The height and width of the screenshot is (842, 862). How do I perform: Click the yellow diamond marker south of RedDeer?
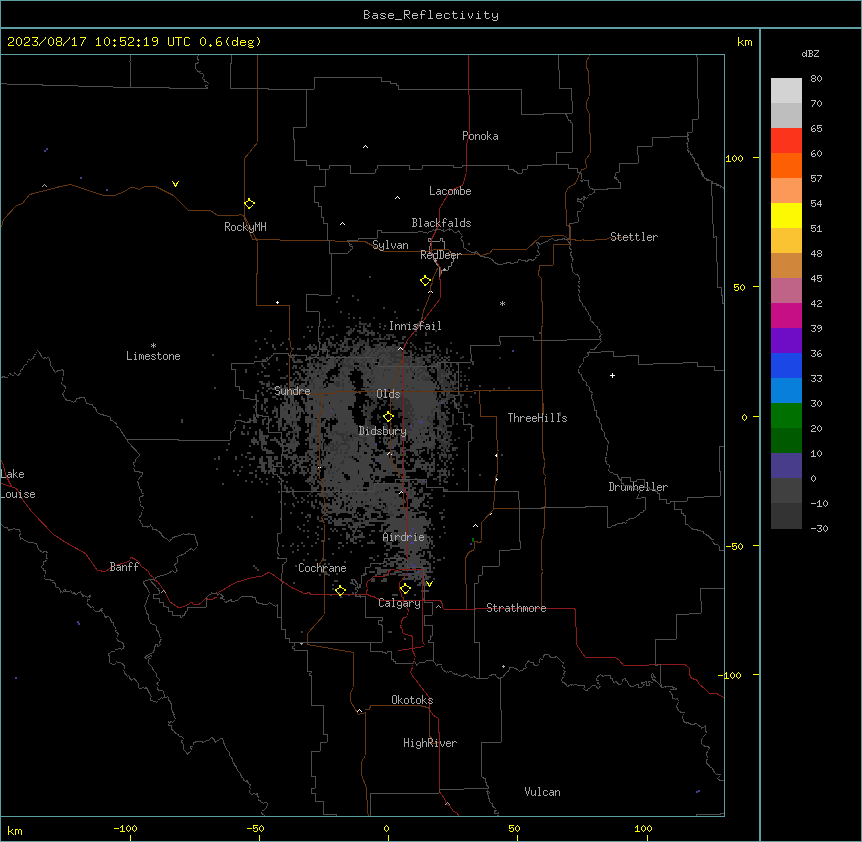click(x=426, y=281)
